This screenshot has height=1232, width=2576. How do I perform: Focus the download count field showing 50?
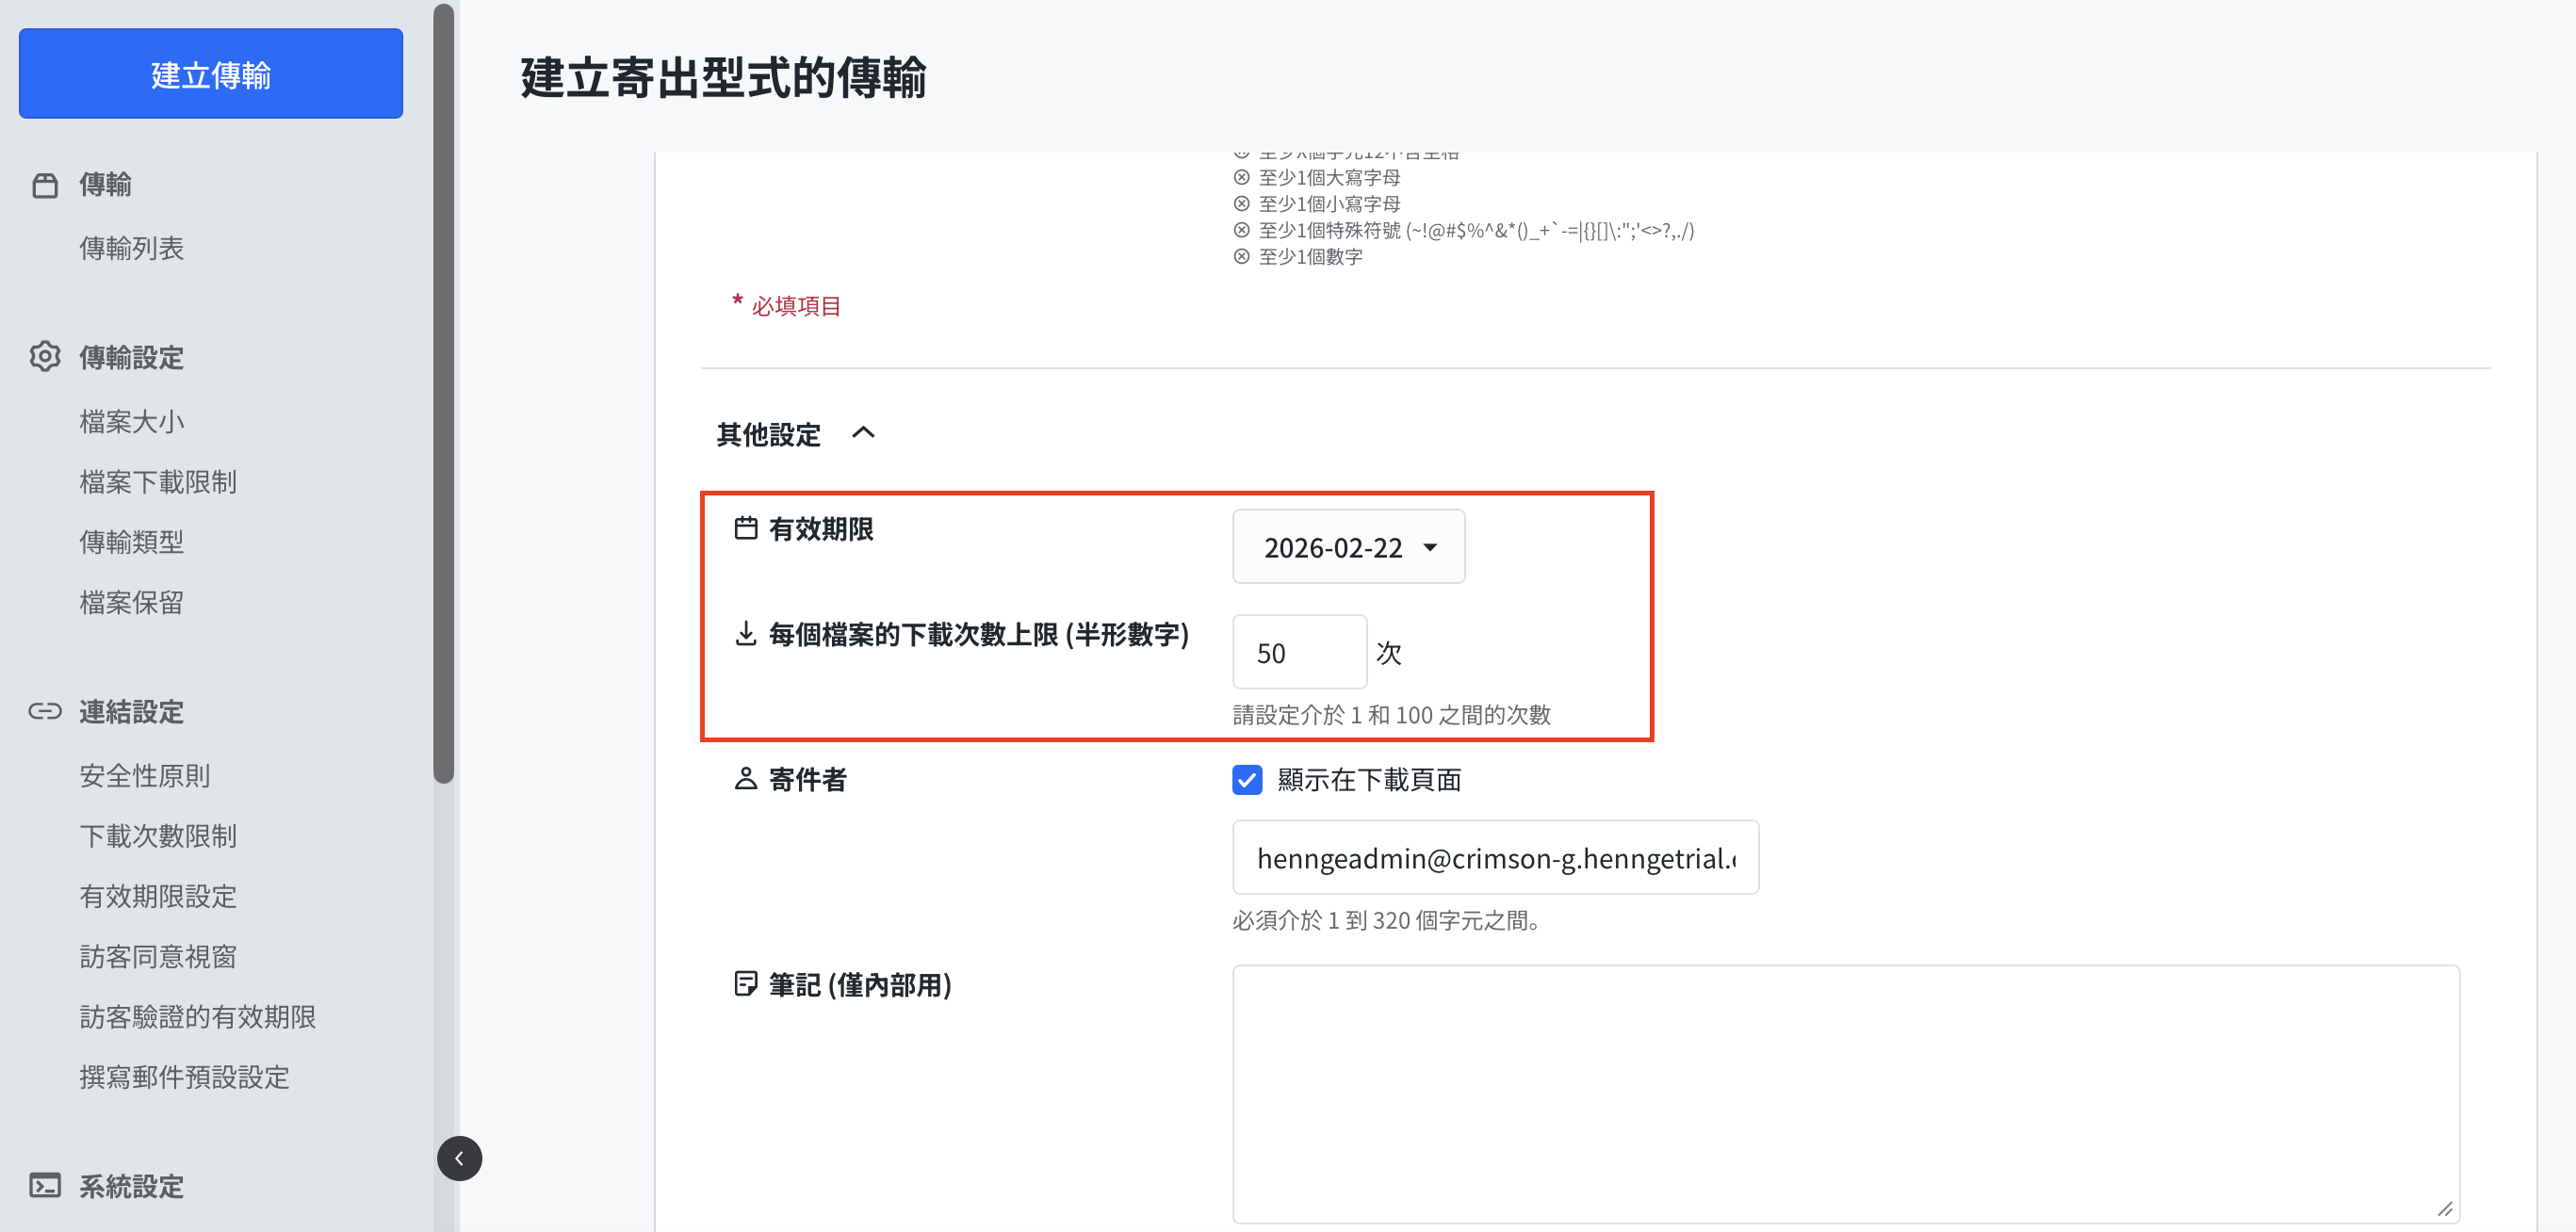(1299, 652)
